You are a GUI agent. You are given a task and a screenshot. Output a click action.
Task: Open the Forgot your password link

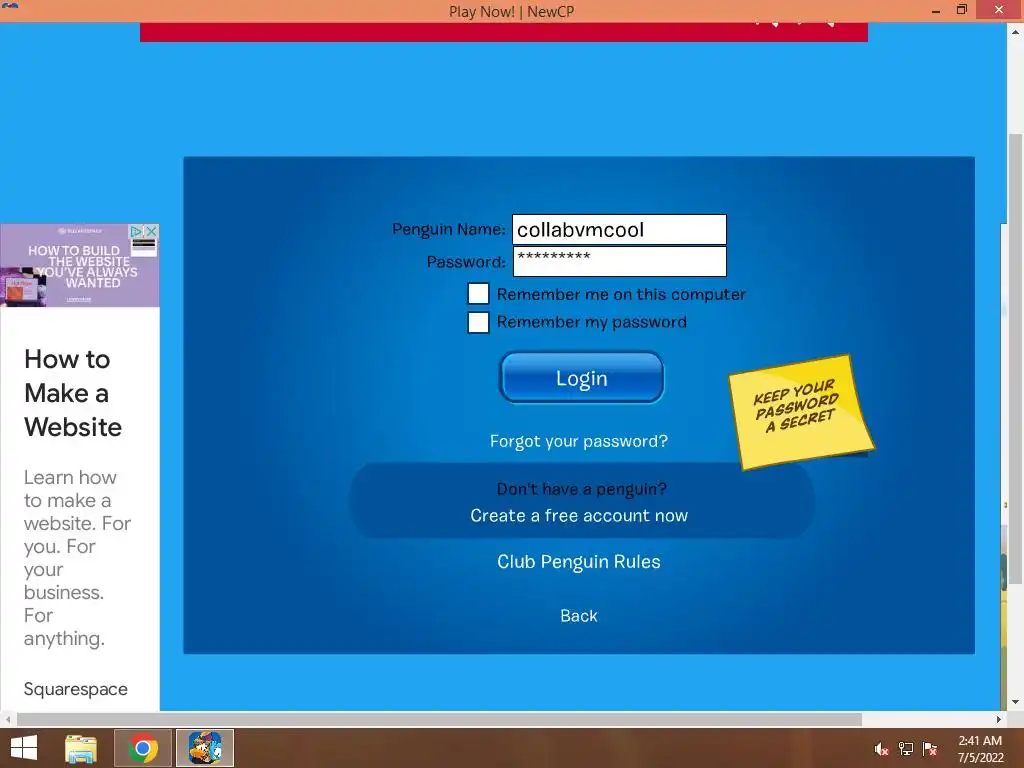click(579, 441)
